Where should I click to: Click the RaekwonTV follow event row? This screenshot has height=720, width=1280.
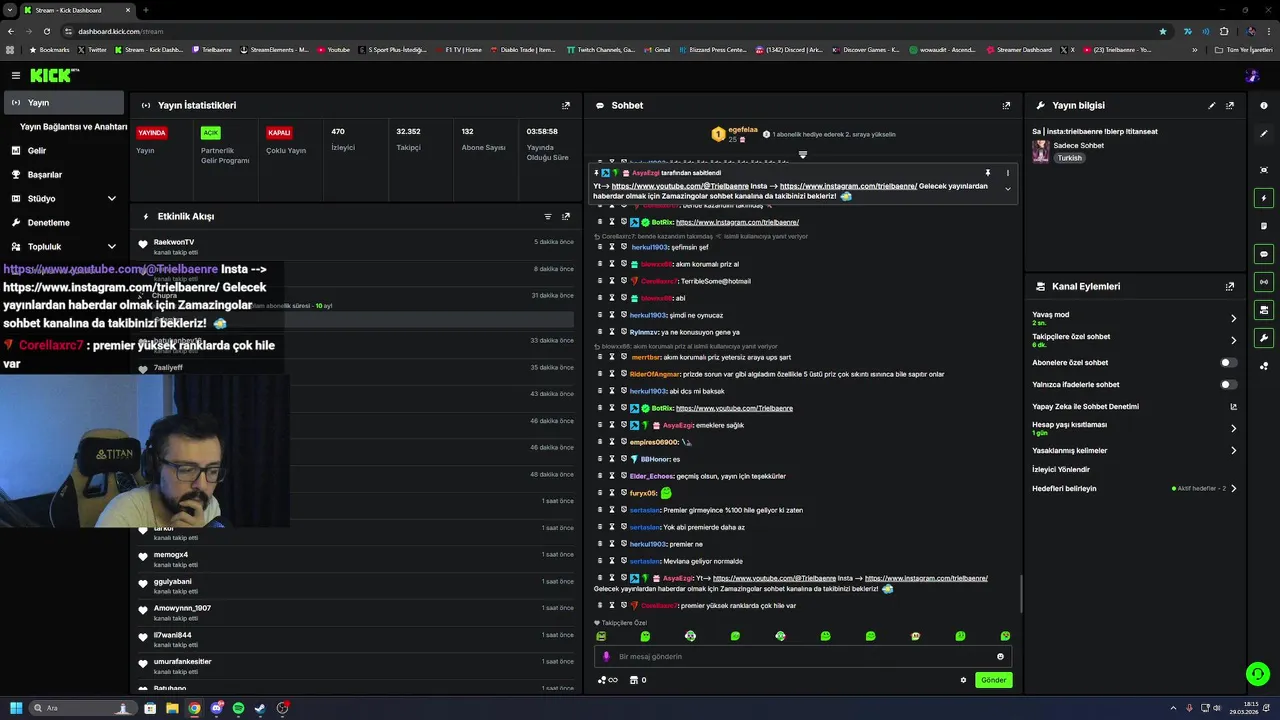click(357, 246)
